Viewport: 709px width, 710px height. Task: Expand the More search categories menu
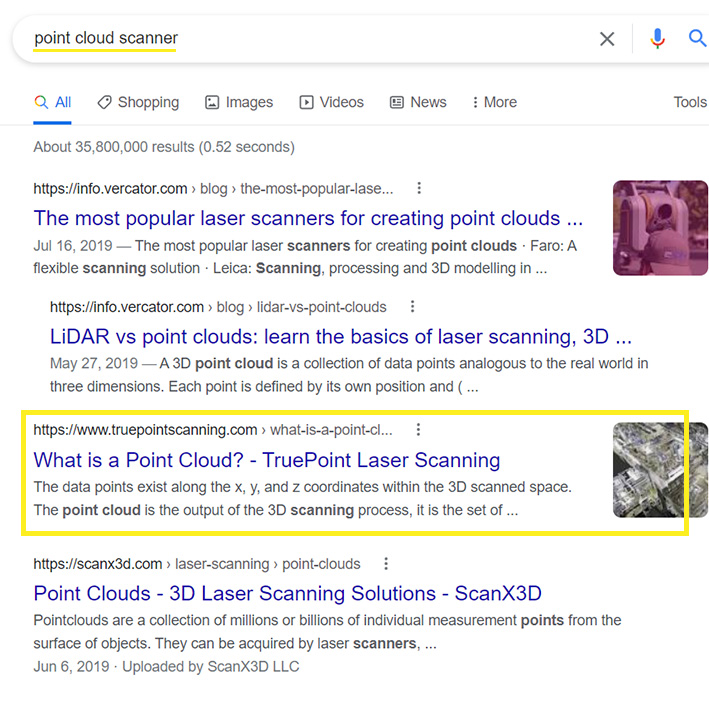coord(492,102)
